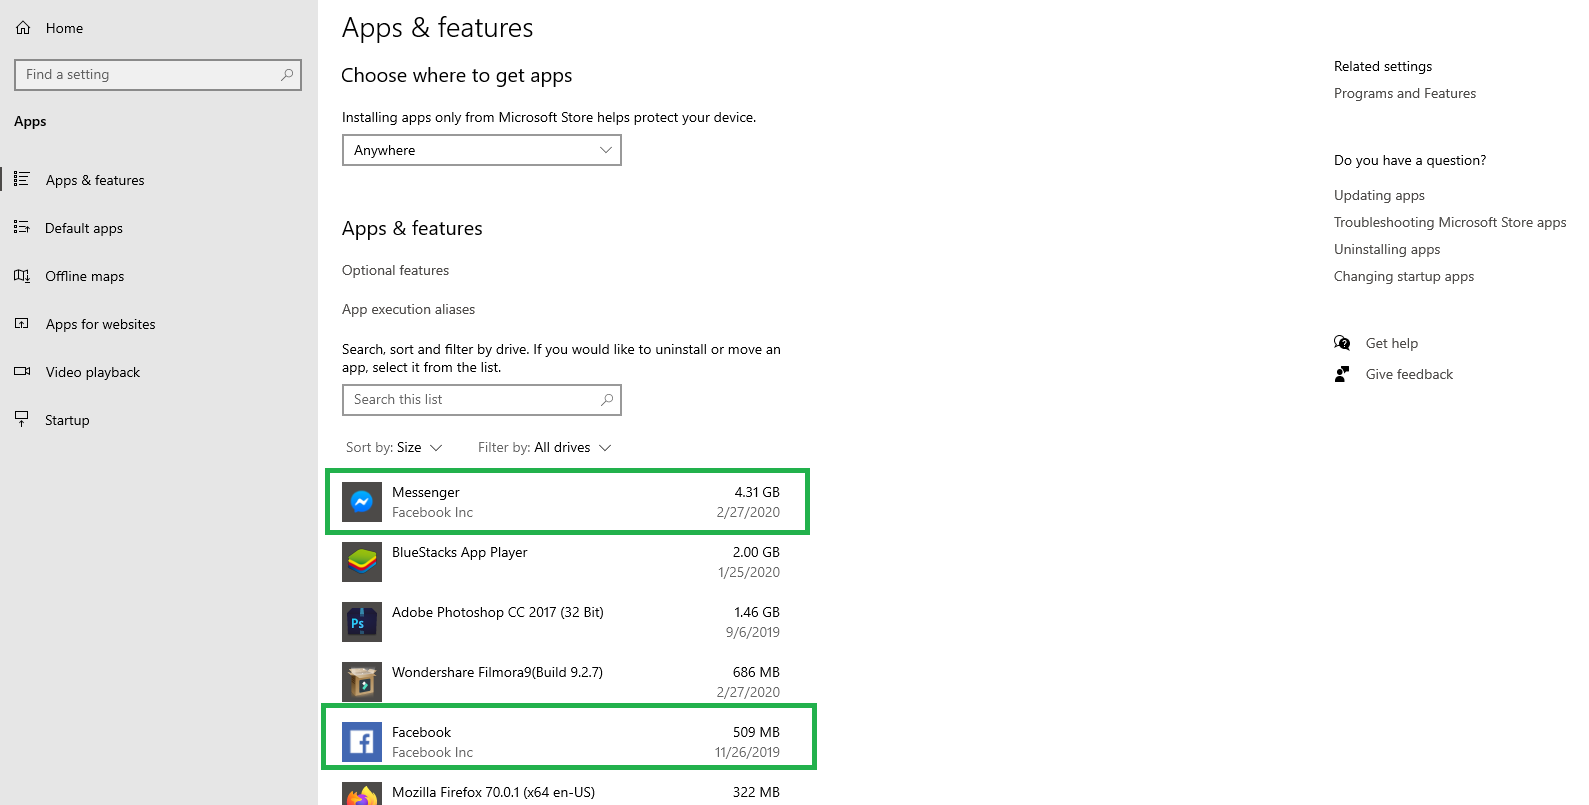Click the Get help icon

coord(1342,343)
